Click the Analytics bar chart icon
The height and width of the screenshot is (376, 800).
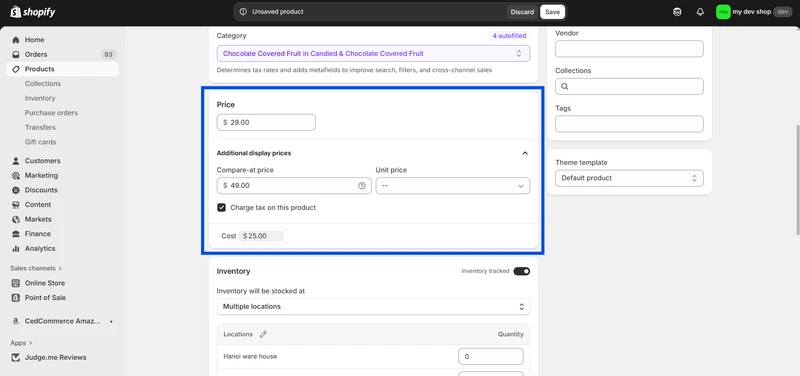[16, 248]
